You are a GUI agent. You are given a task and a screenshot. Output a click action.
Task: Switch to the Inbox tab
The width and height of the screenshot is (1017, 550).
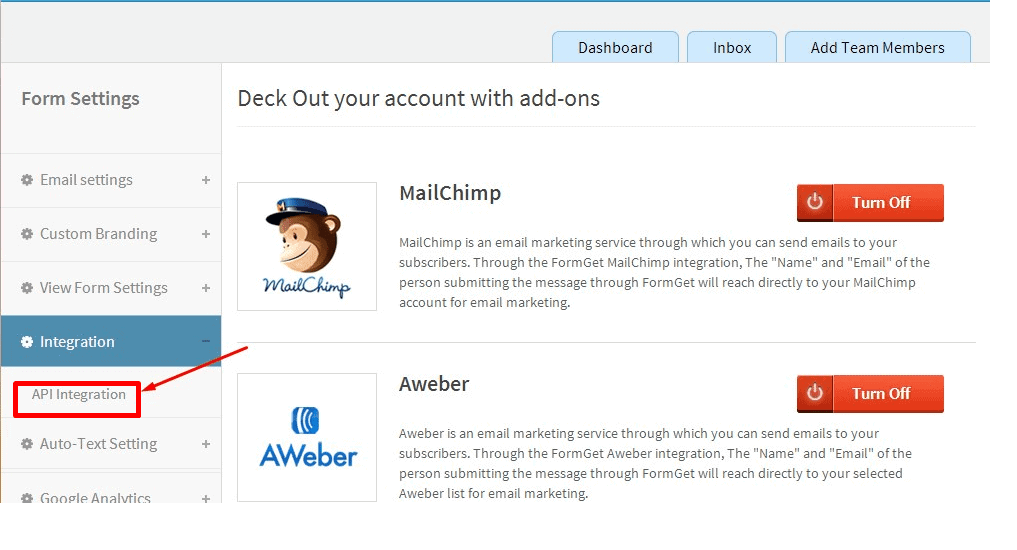[732, 47]
